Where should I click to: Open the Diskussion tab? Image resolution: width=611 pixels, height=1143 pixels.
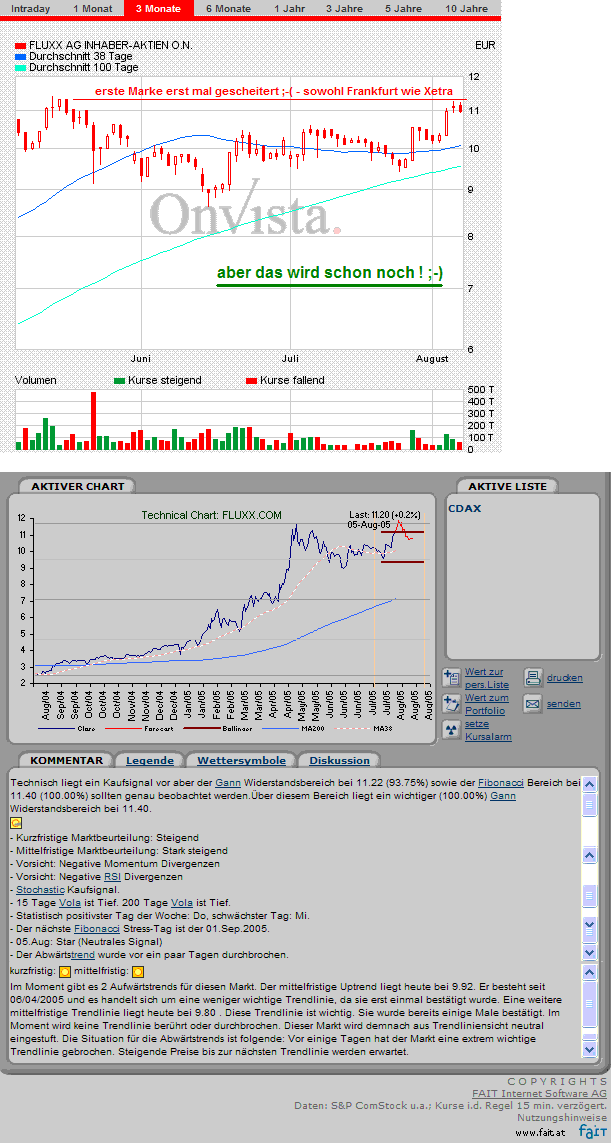(340, 760)
